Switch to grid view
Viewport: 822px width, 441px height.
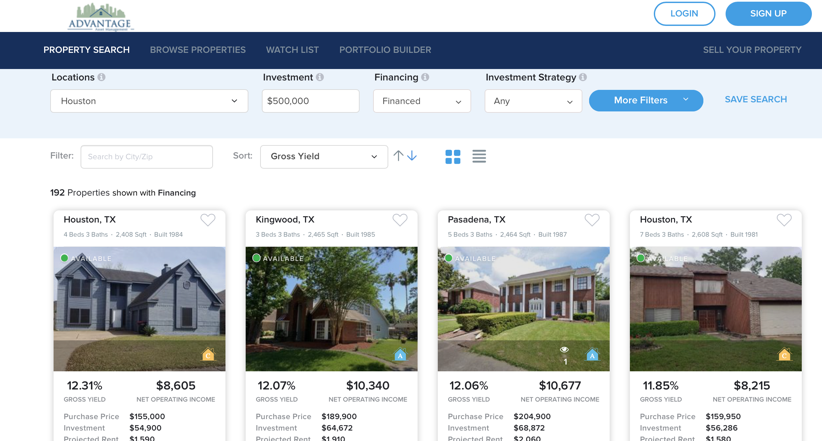453,157
